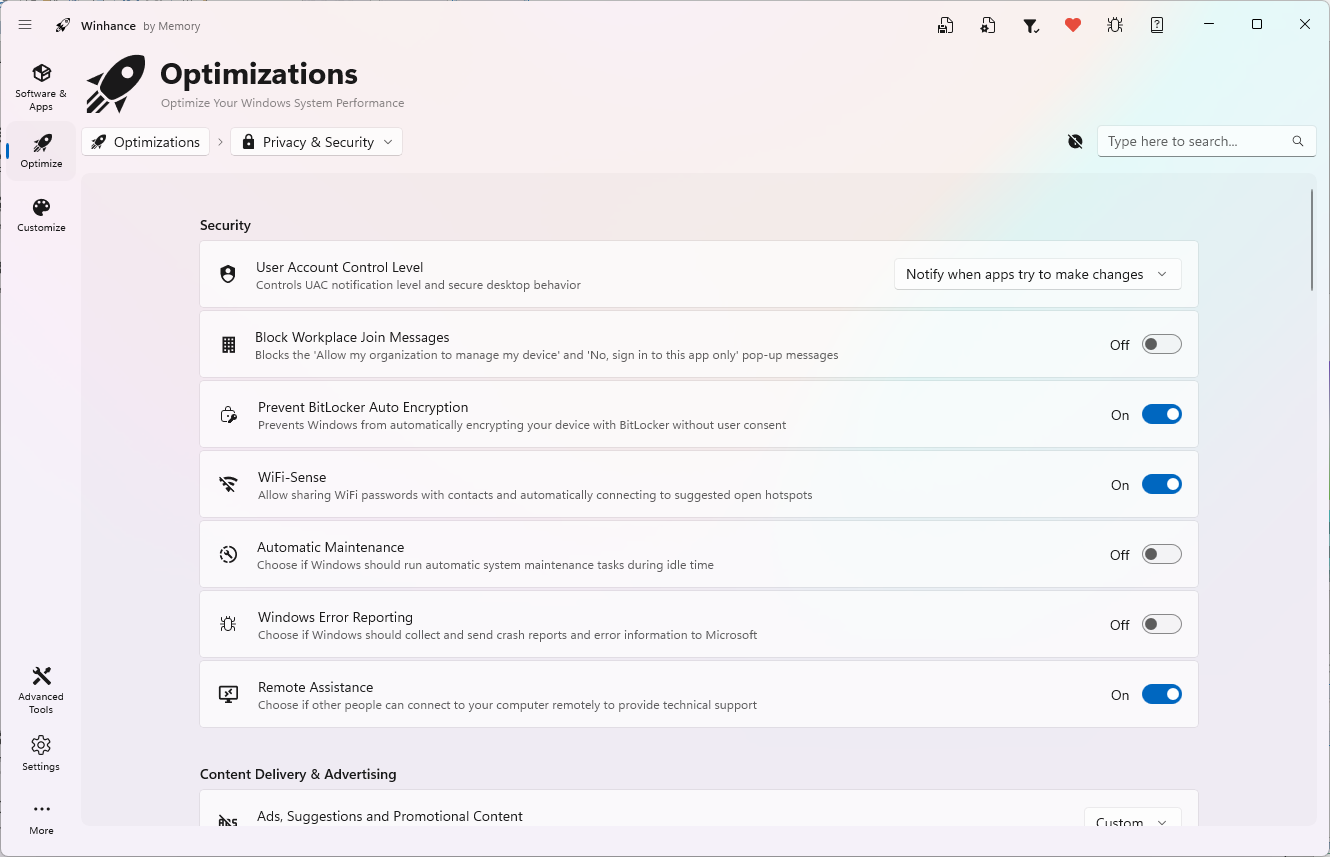Enable Block Workplace Join Messages toggle
1330x857 pixels.
[1161, 344]
